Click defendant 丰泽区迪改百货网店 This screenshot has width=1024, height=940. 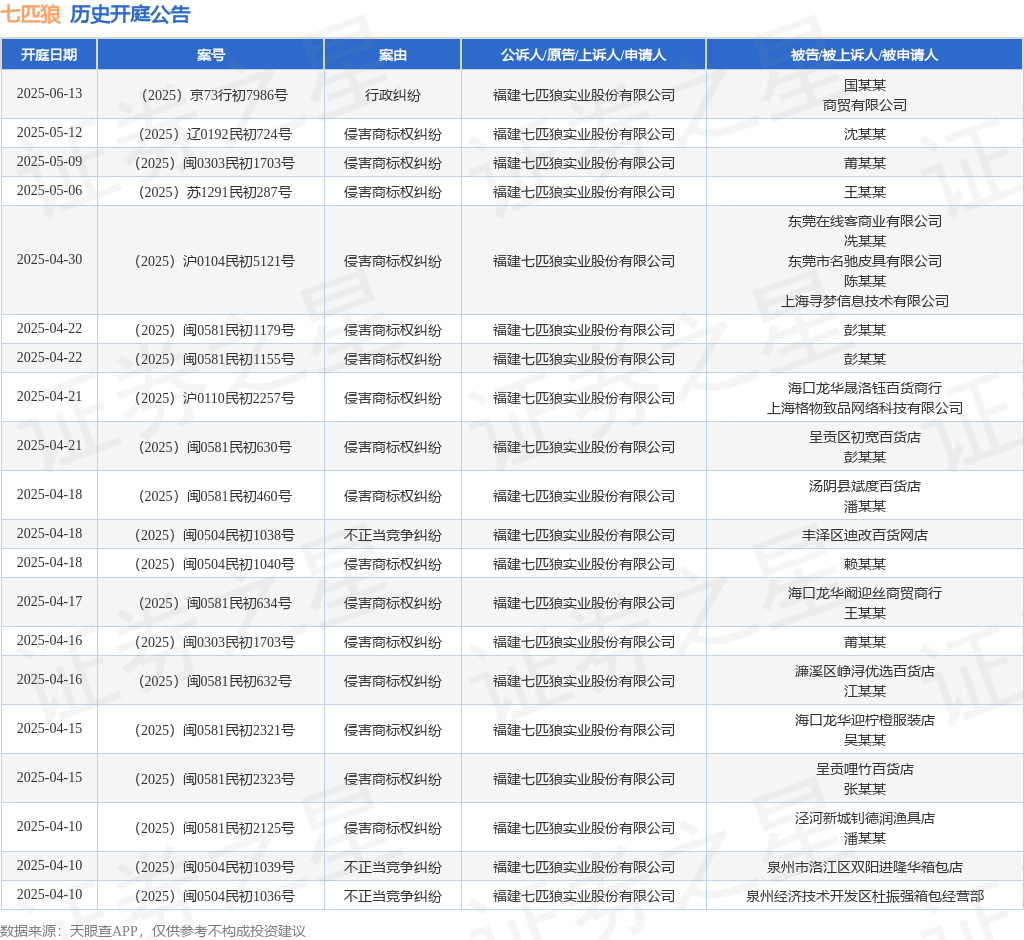pos(865,536)
